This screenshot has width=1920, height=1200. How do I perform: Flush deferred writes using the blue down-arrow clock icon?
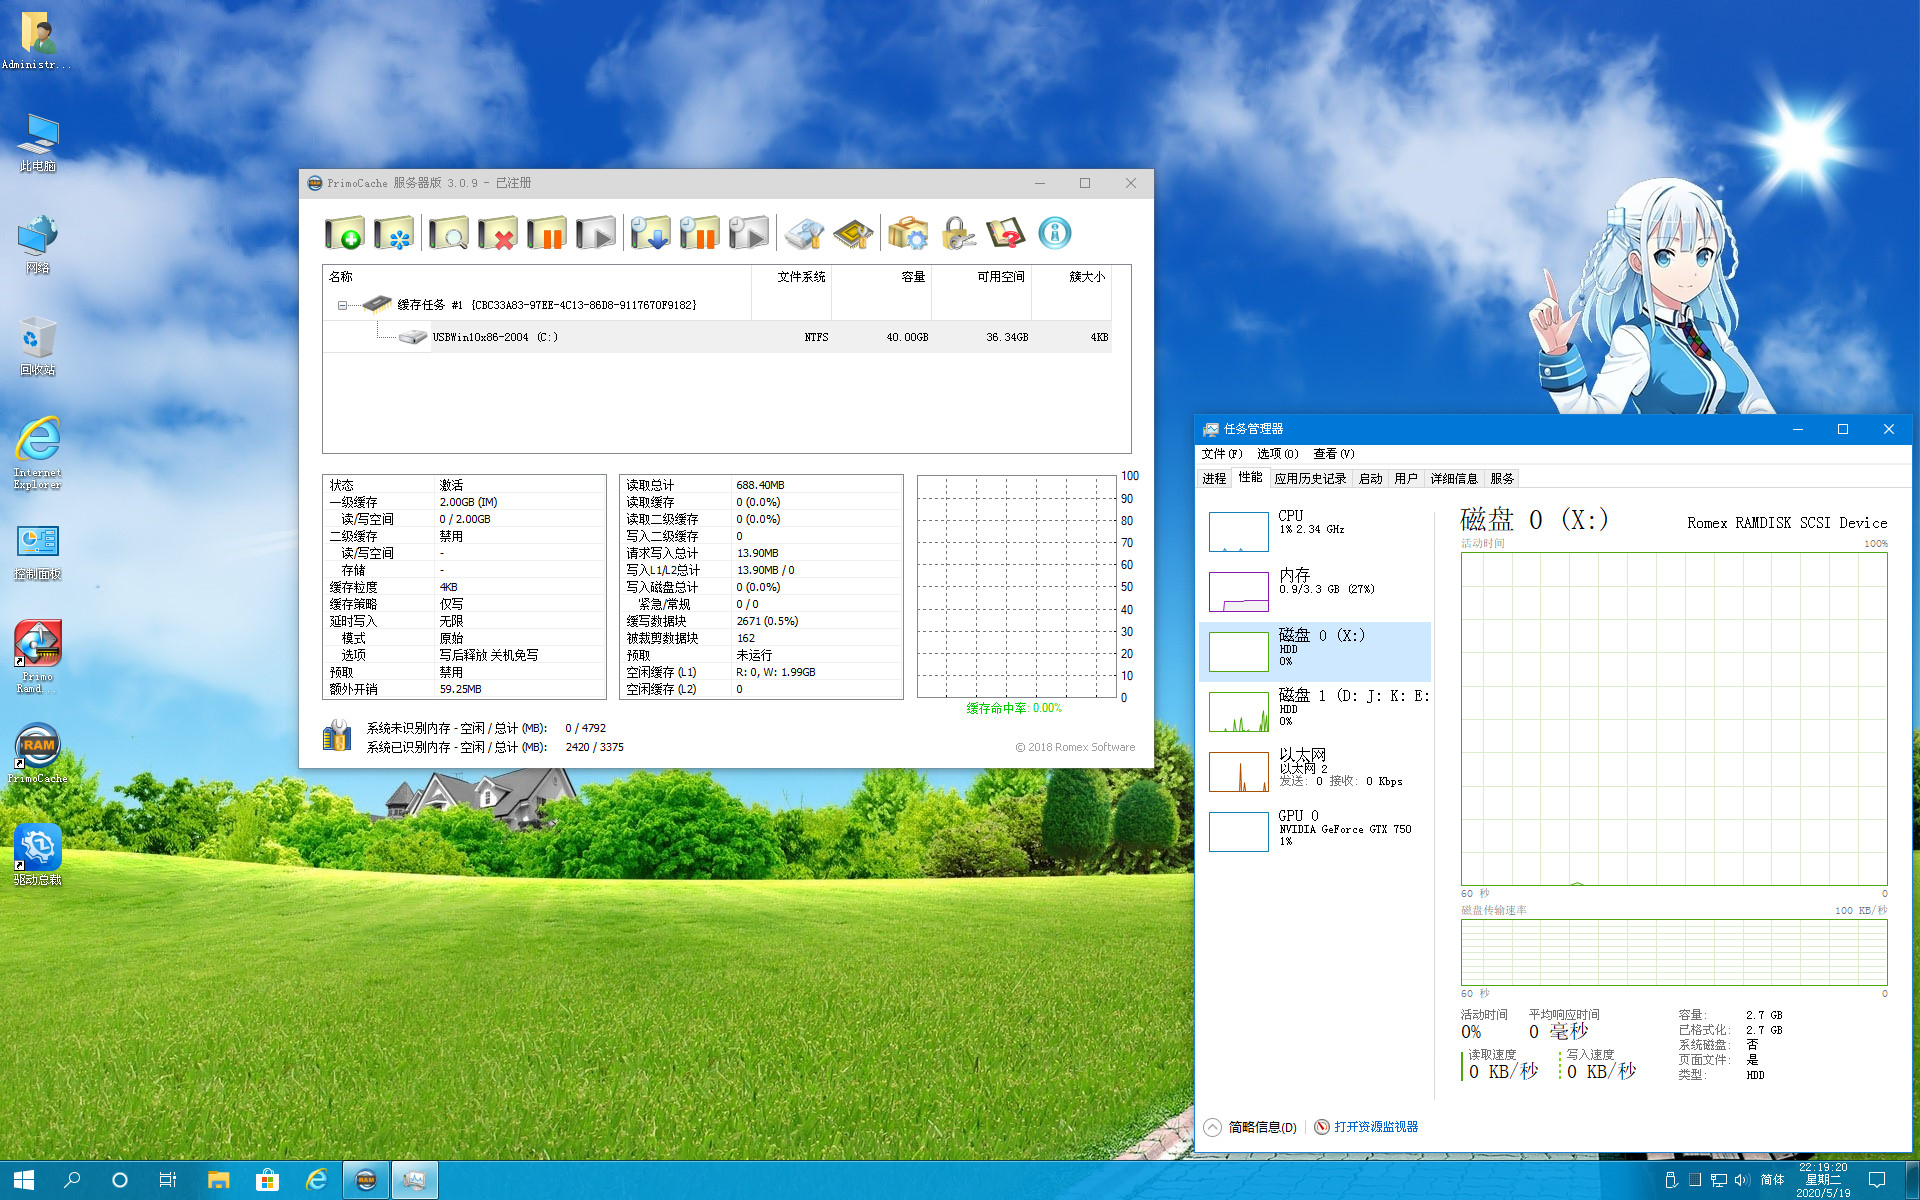tap(650, 233)
